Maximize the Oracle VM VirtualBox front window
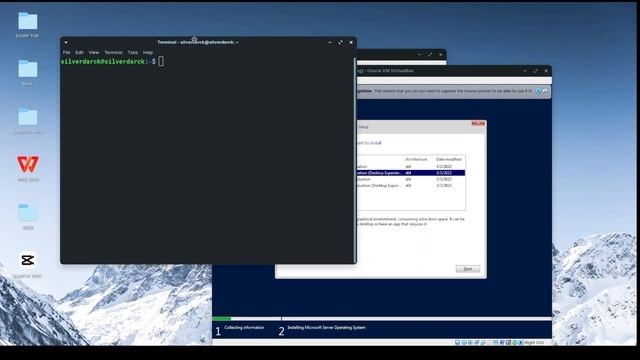640x360 pixels. (x=535, y=71)
